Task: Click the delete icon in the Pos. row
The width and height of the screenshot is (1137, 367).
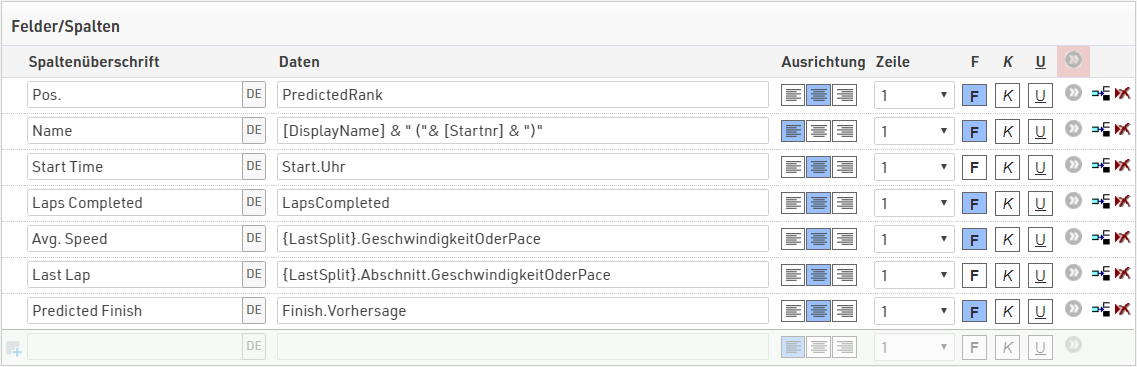Action: [1122, 94]
